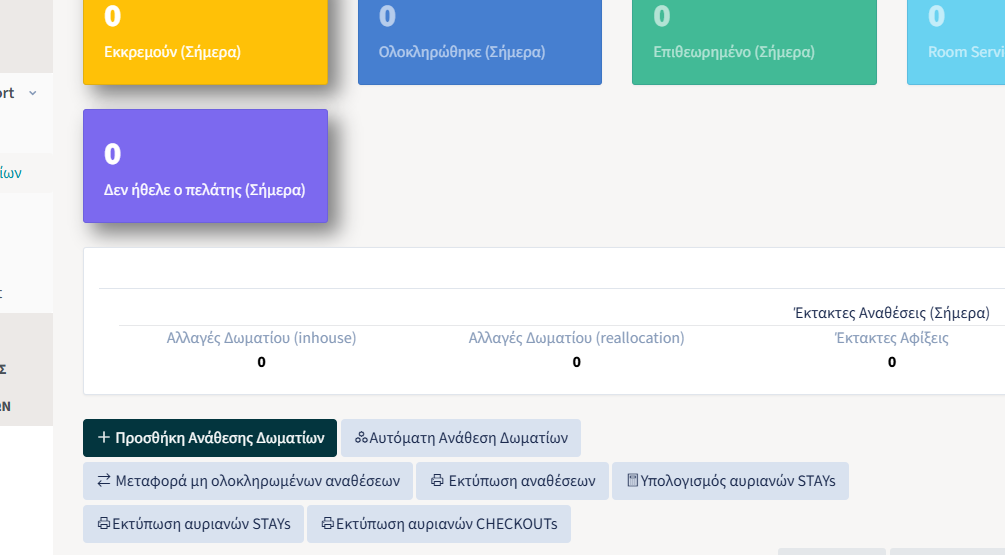Click the Έκτακτες Αναθέσεις (Σήμερα) heading
Image resolution: width=1005 pixels, height=555 pixels.
pyautogui.click(x=892, y=313)
